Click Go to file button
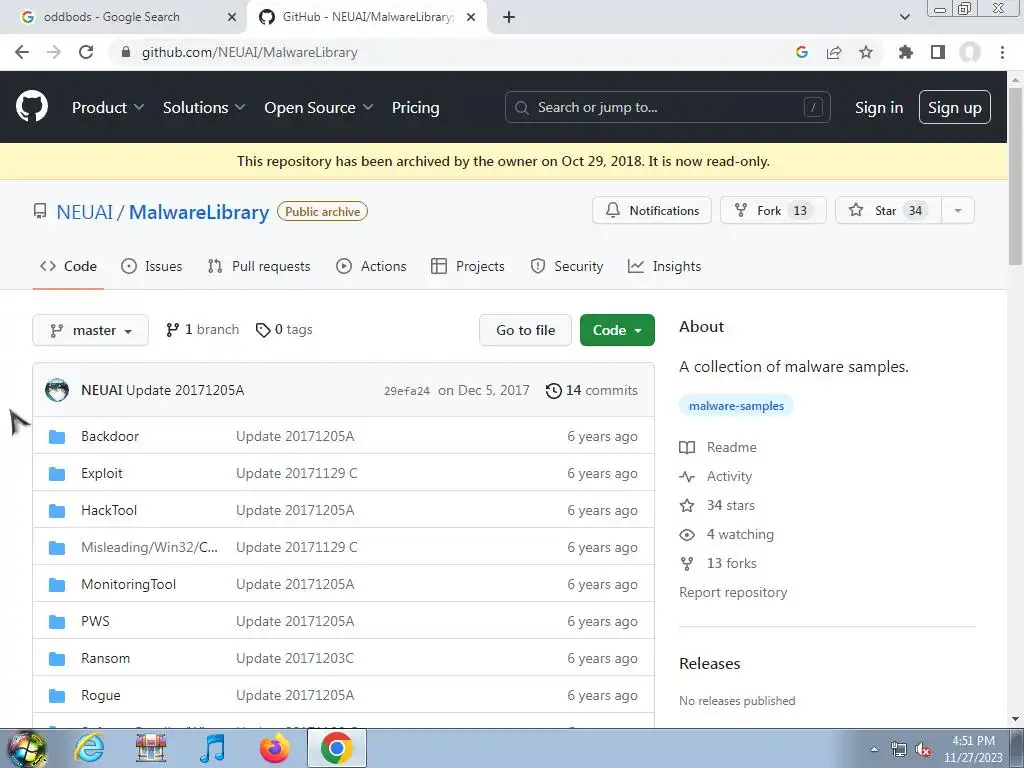This screenshot has width=1024, height=768. [x=525, y=330]
